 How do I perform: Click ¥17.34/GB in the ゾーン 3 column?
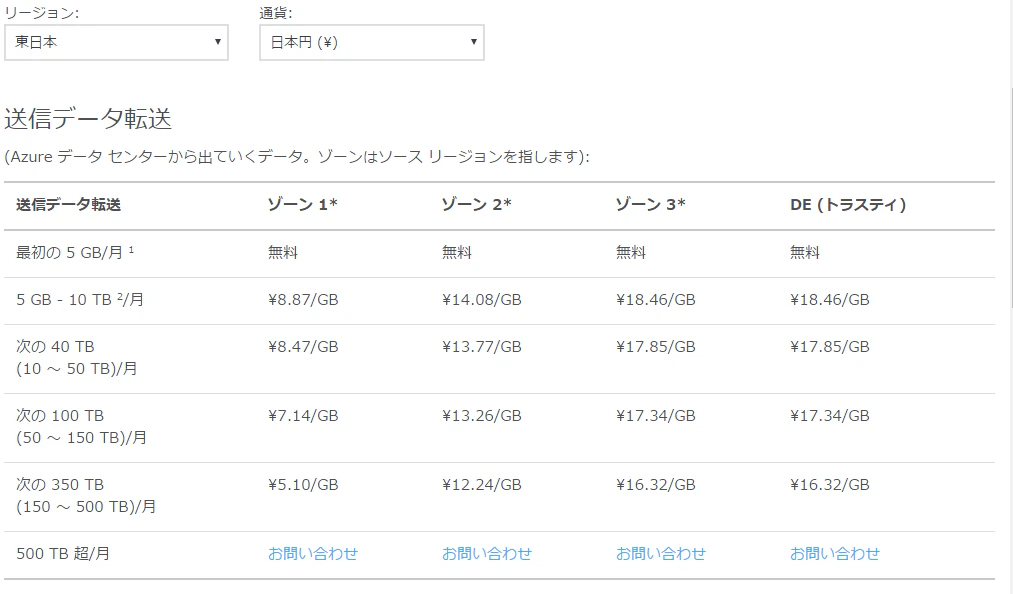click(655, 416)
